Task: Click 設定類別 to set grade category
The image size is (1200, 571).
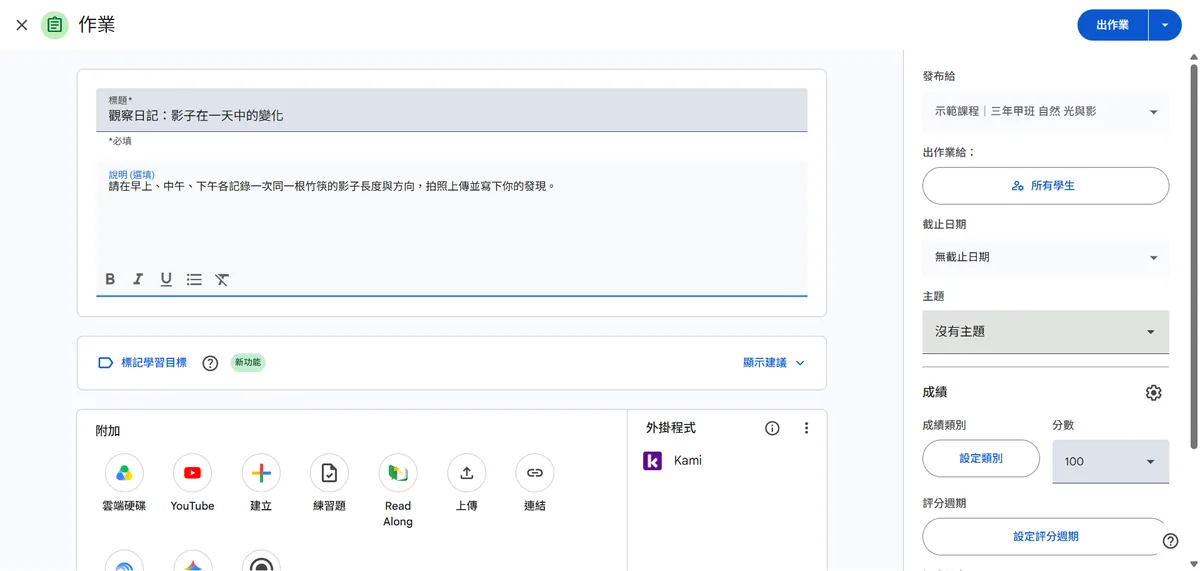Action: (x=981, y=458)
